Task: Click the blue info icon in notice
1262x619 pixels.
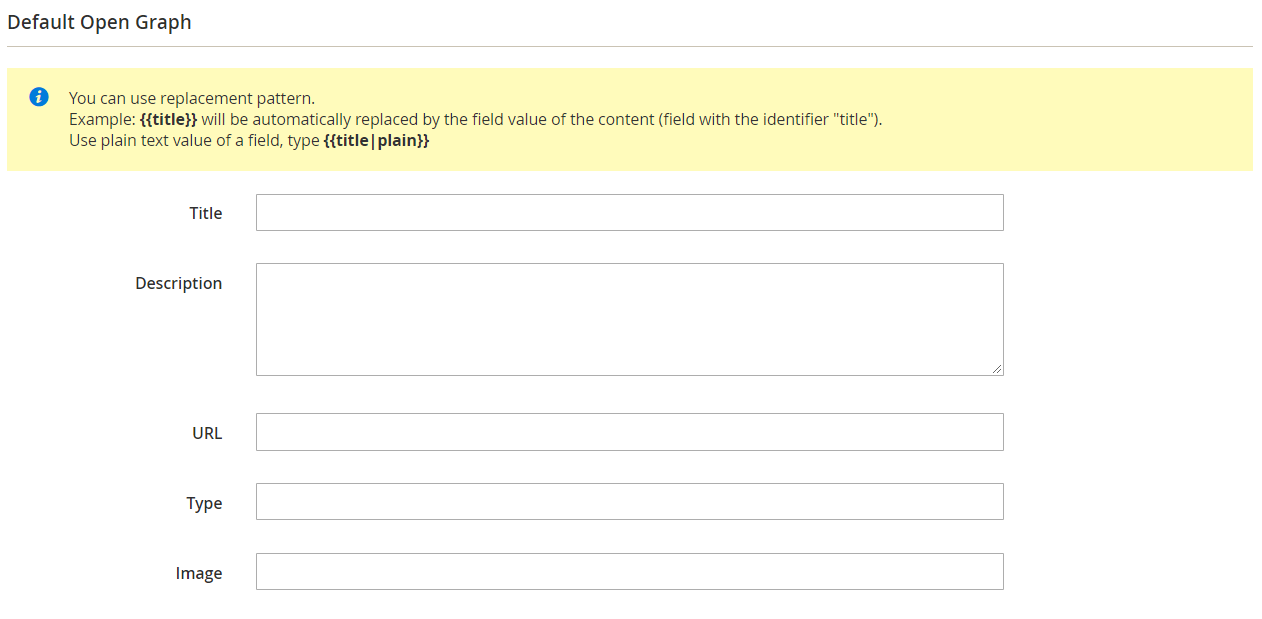Action: (39, 97)
